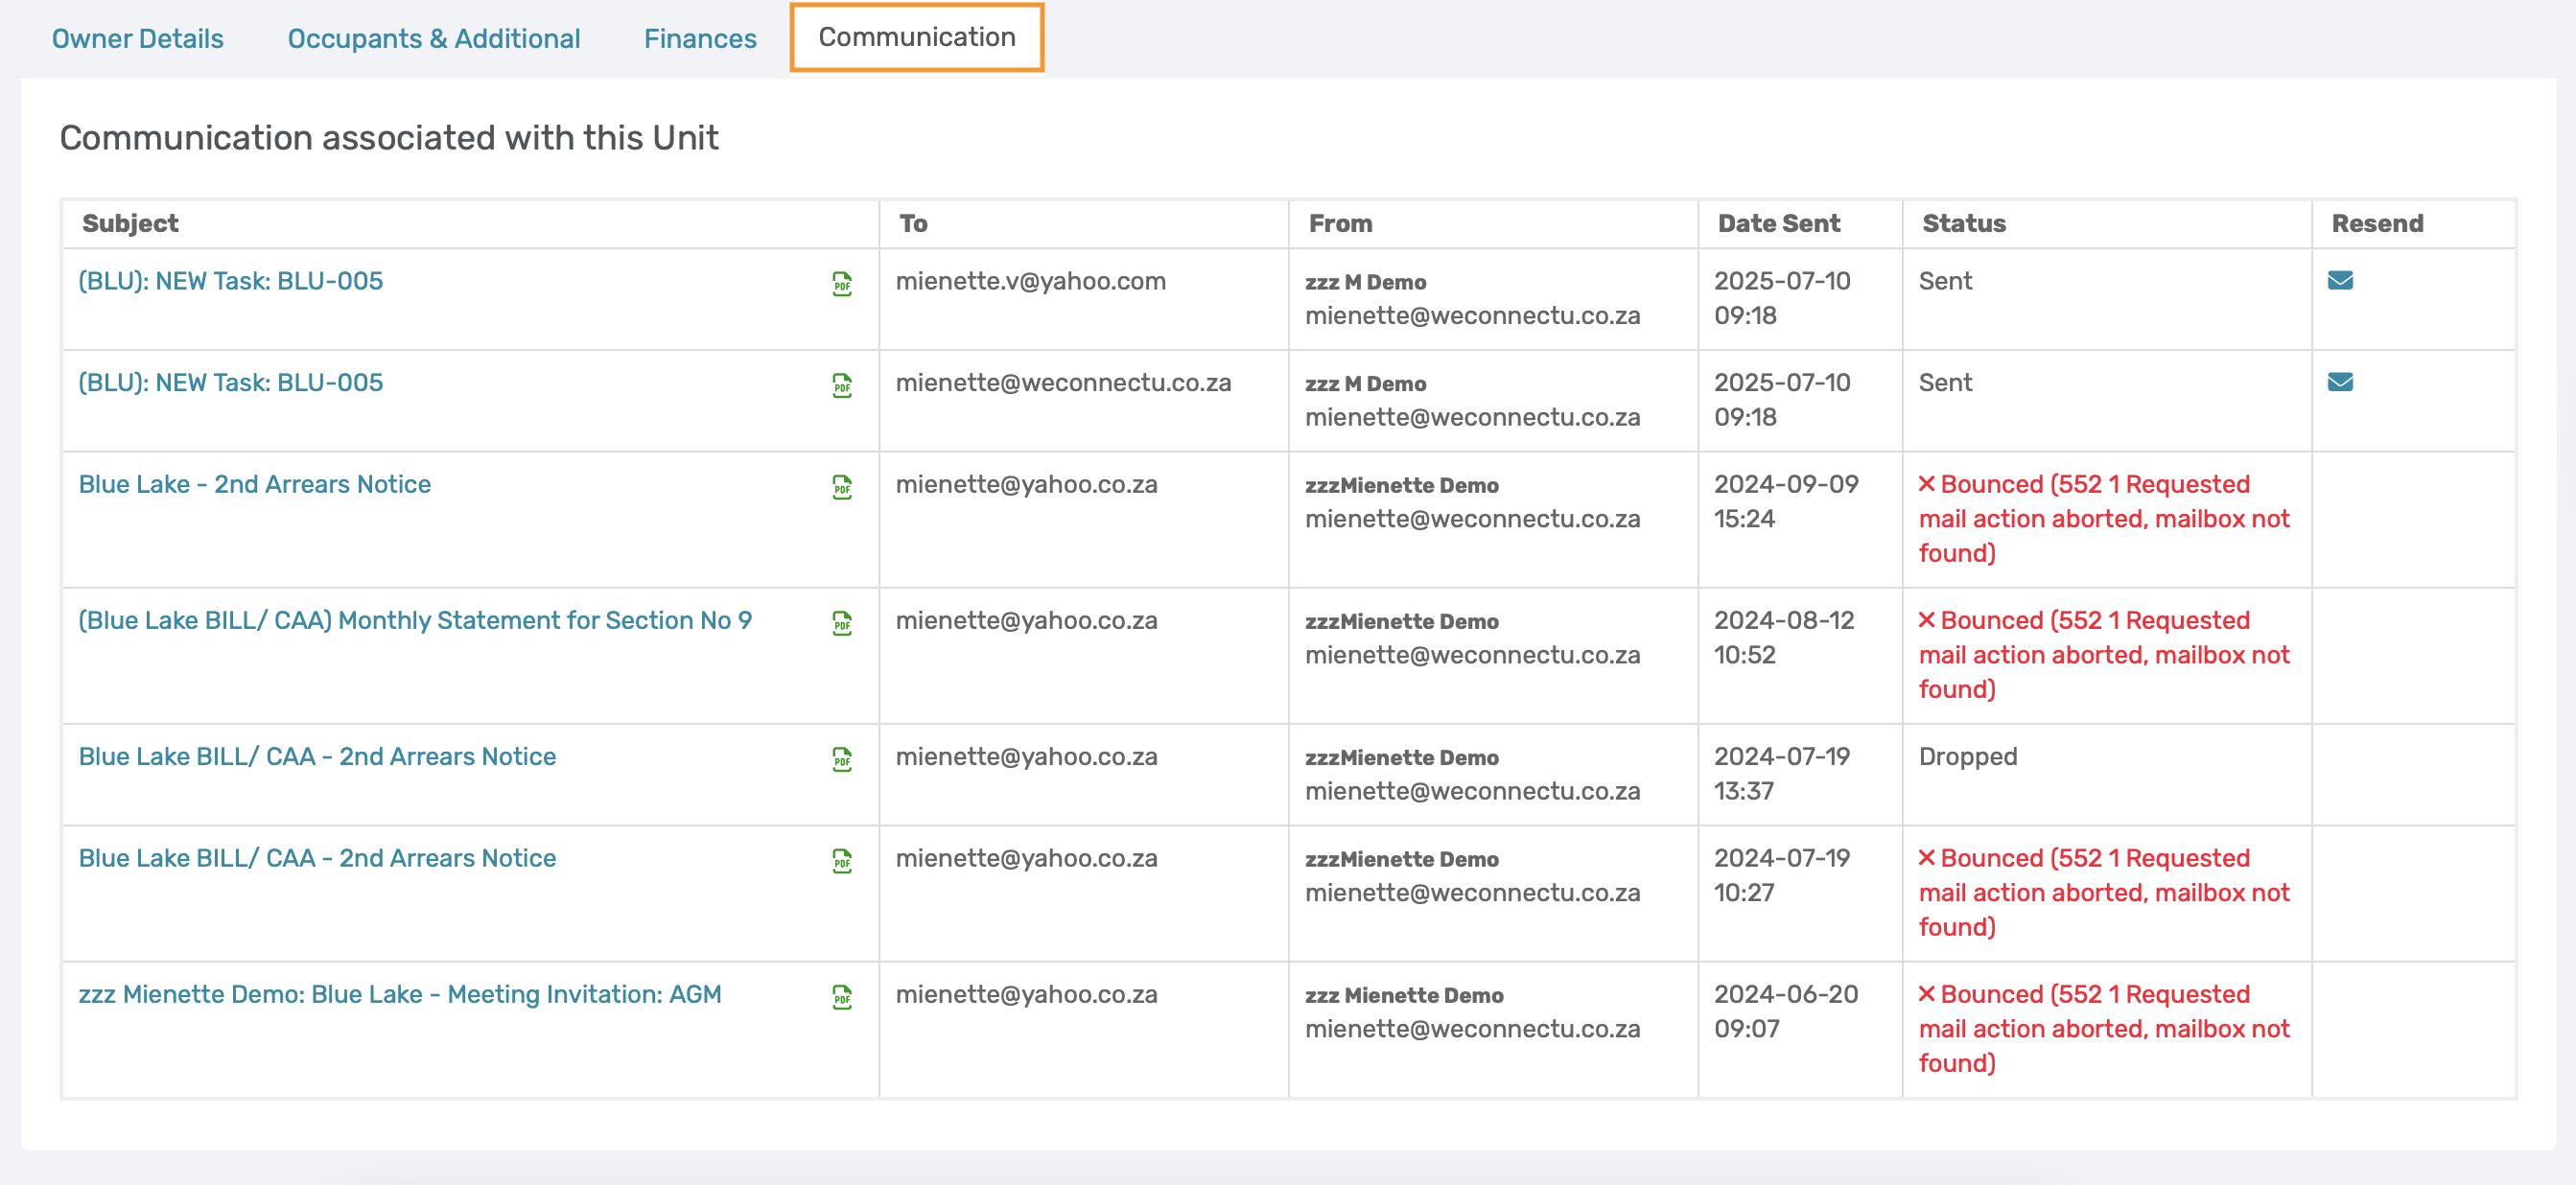
Task: Open PDF for AGM Meeting Invitation
Action: click(x=842, y=997)
